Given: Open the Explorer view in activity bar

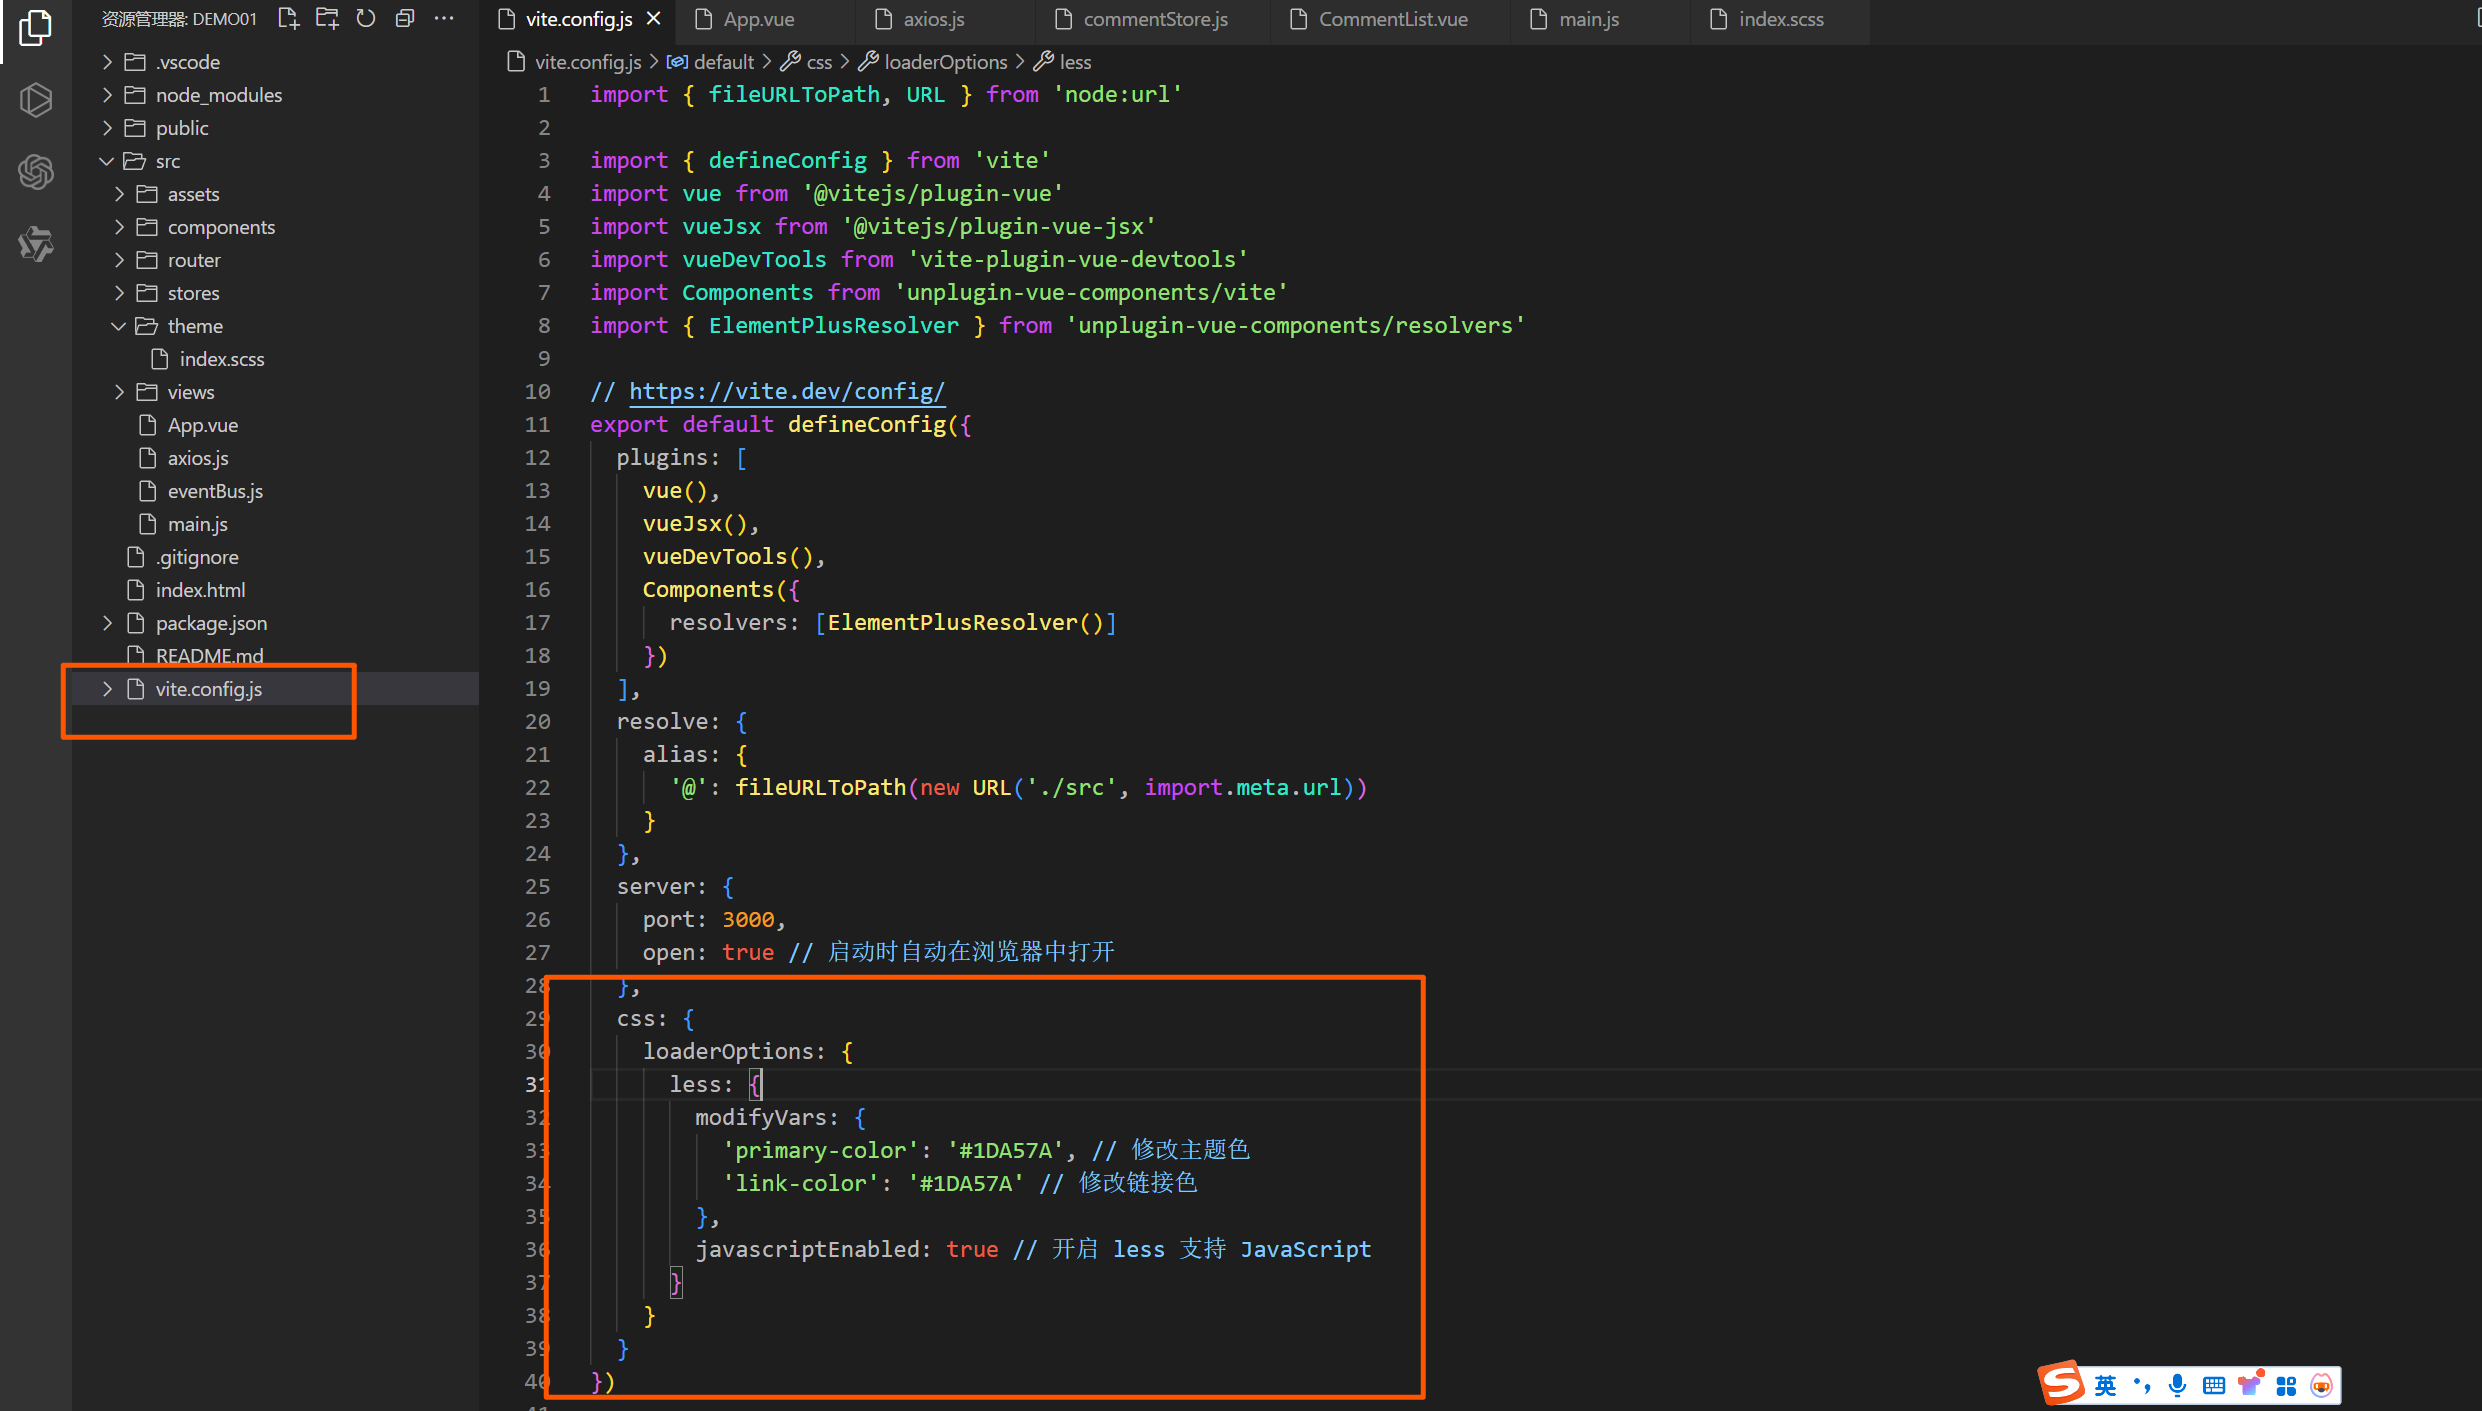Looking at the screenshot, I should (x=35, y=27).
